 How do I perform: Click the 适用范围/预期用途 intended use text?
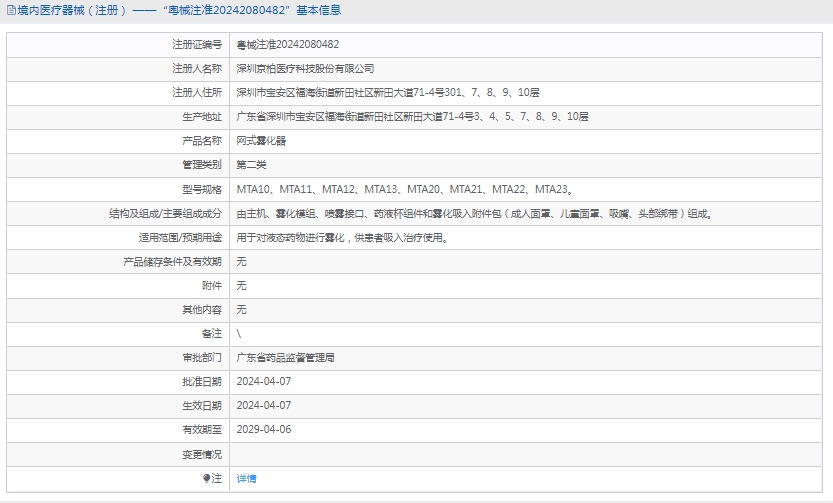point(341,237)
